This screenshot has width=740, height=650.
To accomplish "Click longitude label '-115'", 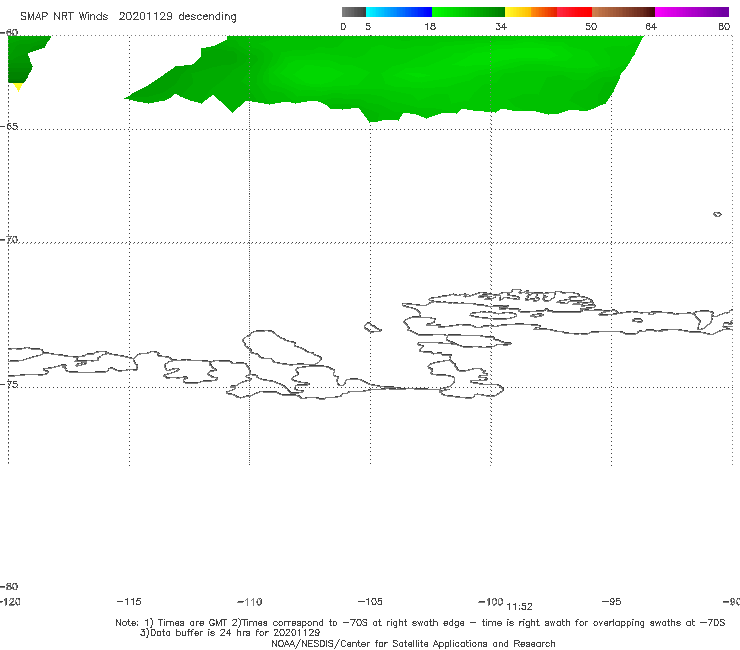I will (x=128, y=601).
